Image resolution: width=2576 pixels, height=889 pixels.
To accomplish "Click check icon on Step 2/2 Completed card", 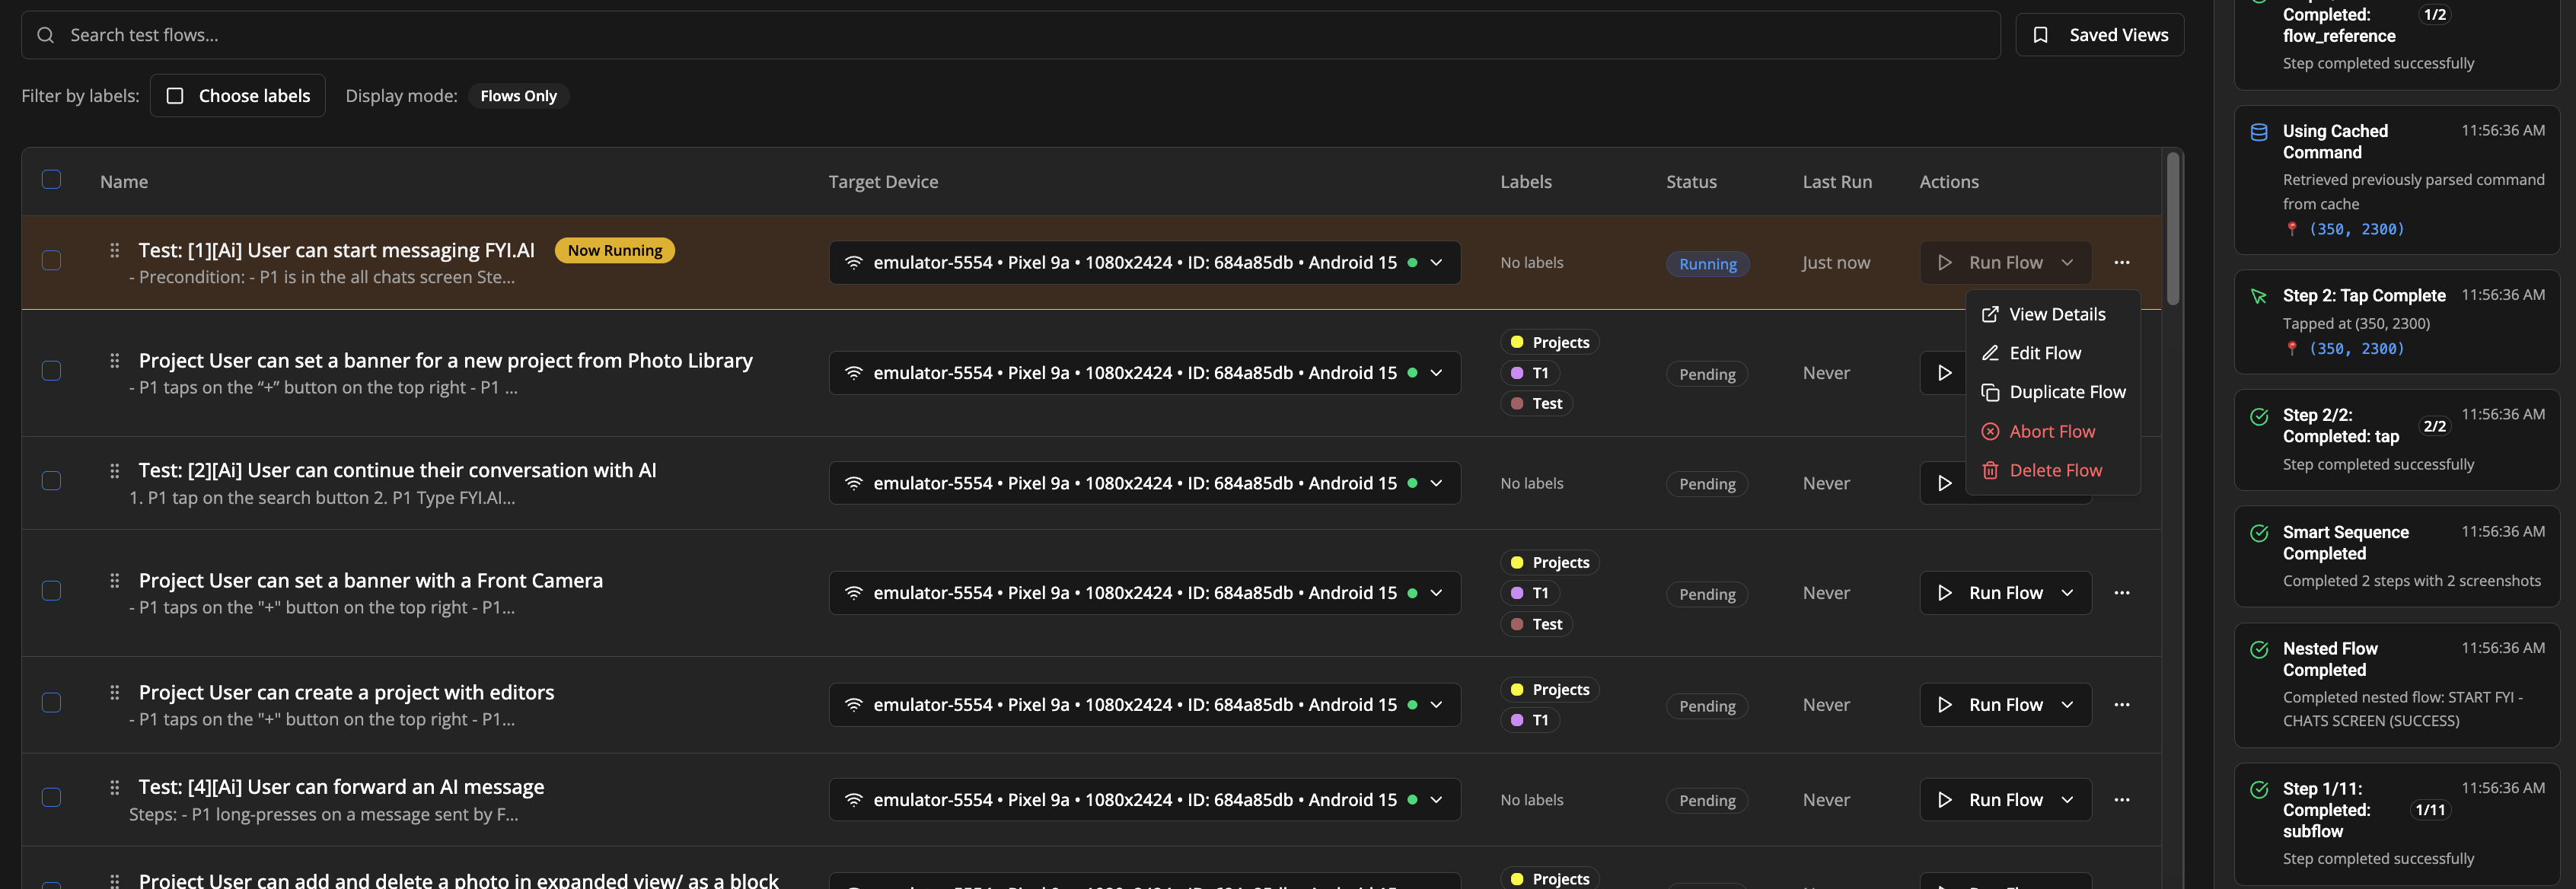I will click(x=2259, y=416).
